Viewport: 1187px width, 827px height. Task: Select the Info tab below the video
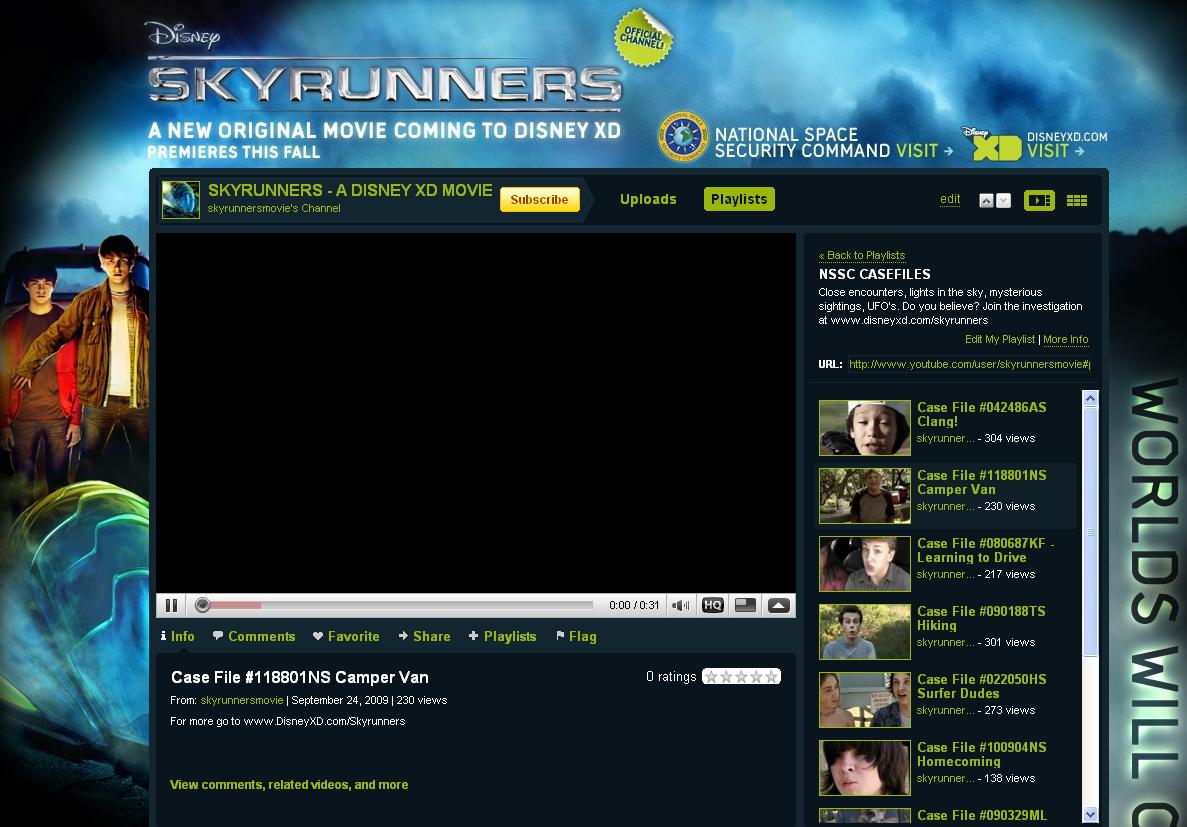177,636
